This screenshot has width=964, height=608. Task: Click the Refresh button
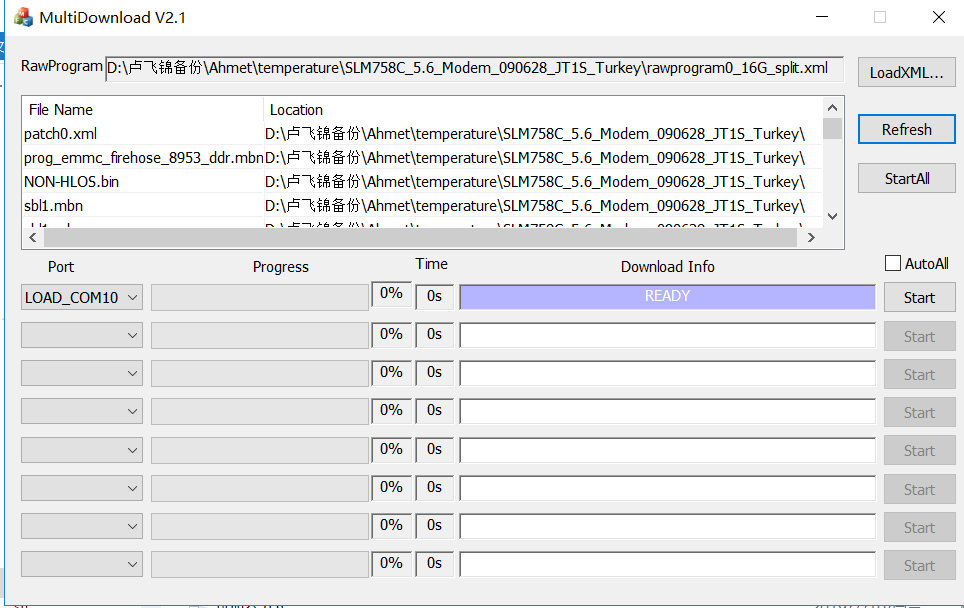click(x=906, y=129)
